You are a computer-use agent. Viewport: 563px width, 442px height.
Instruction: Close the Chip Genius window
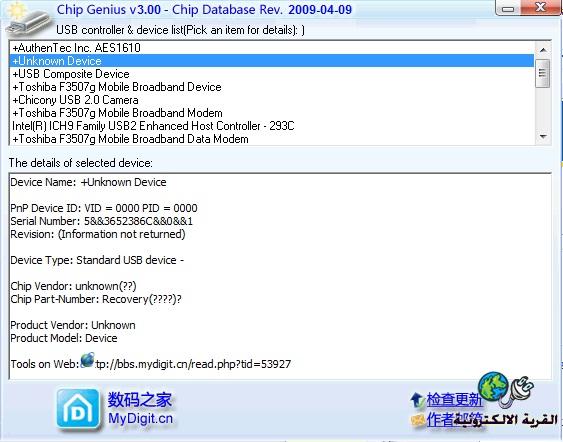tap(540, 7)
